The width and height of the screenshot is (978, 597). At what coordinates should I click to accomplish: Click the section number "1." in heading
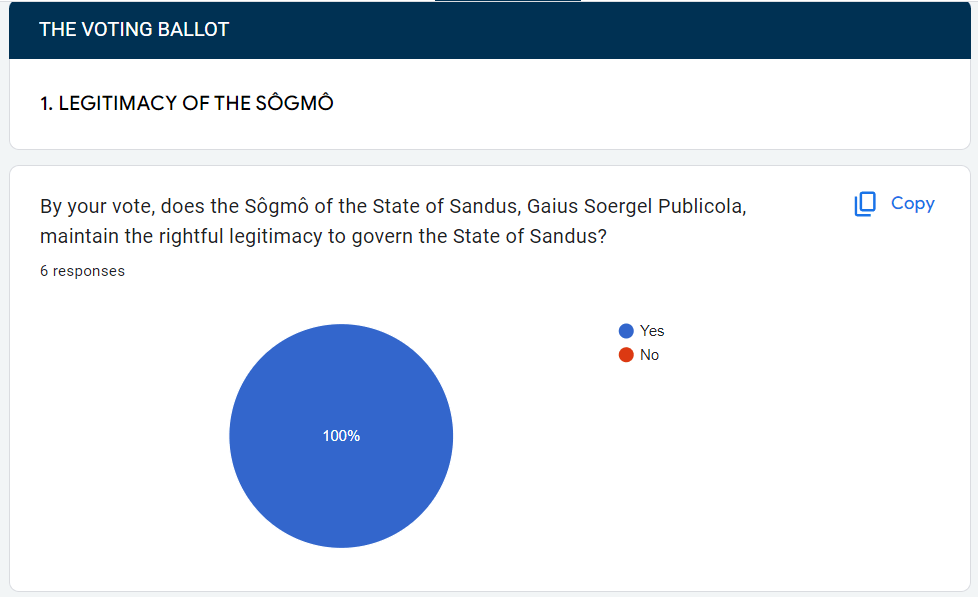(x=46, y=104)
